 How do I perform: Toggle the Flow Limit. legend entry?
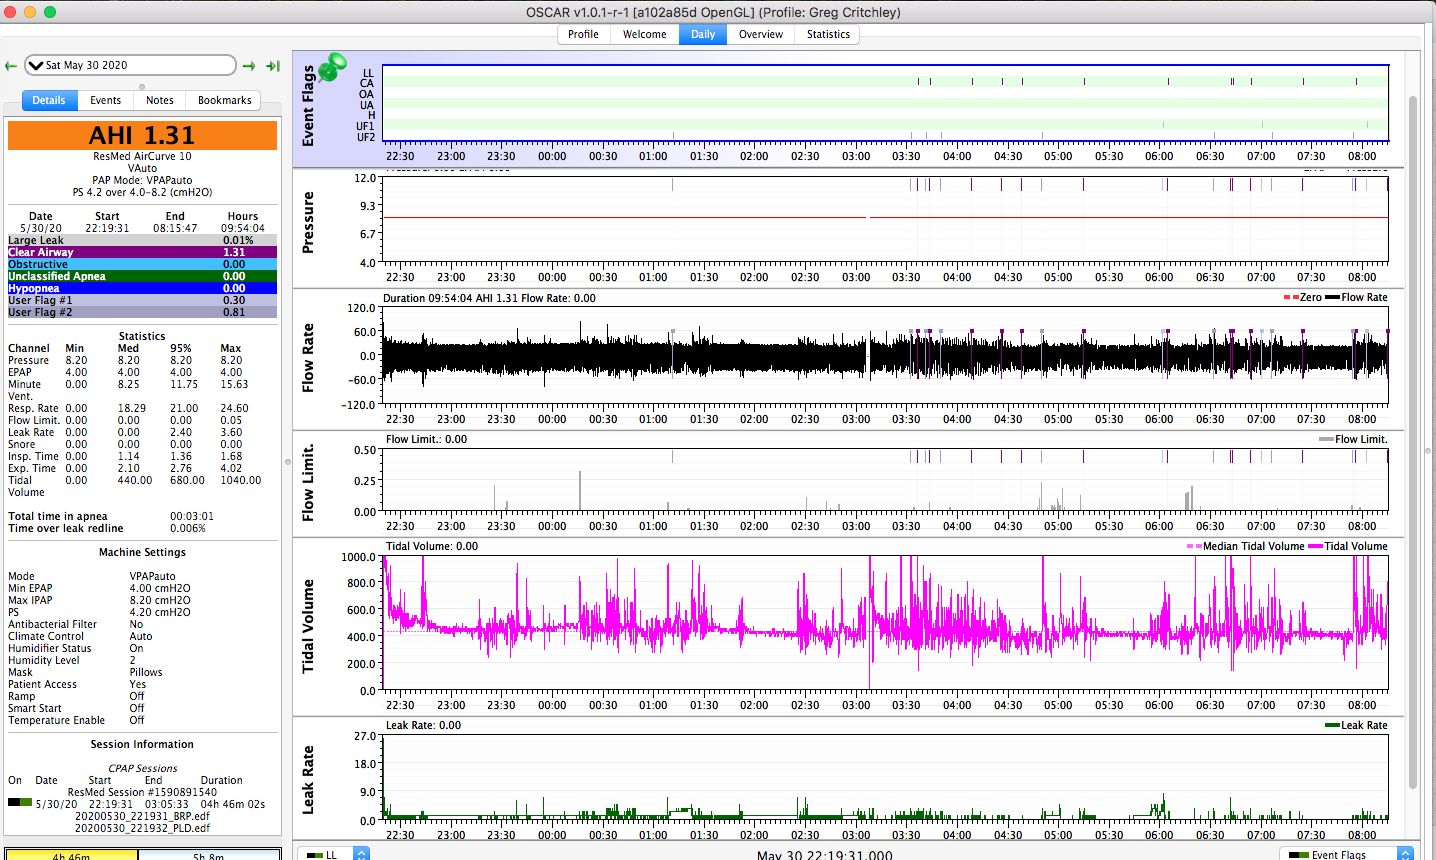(x=1353, y=439)
